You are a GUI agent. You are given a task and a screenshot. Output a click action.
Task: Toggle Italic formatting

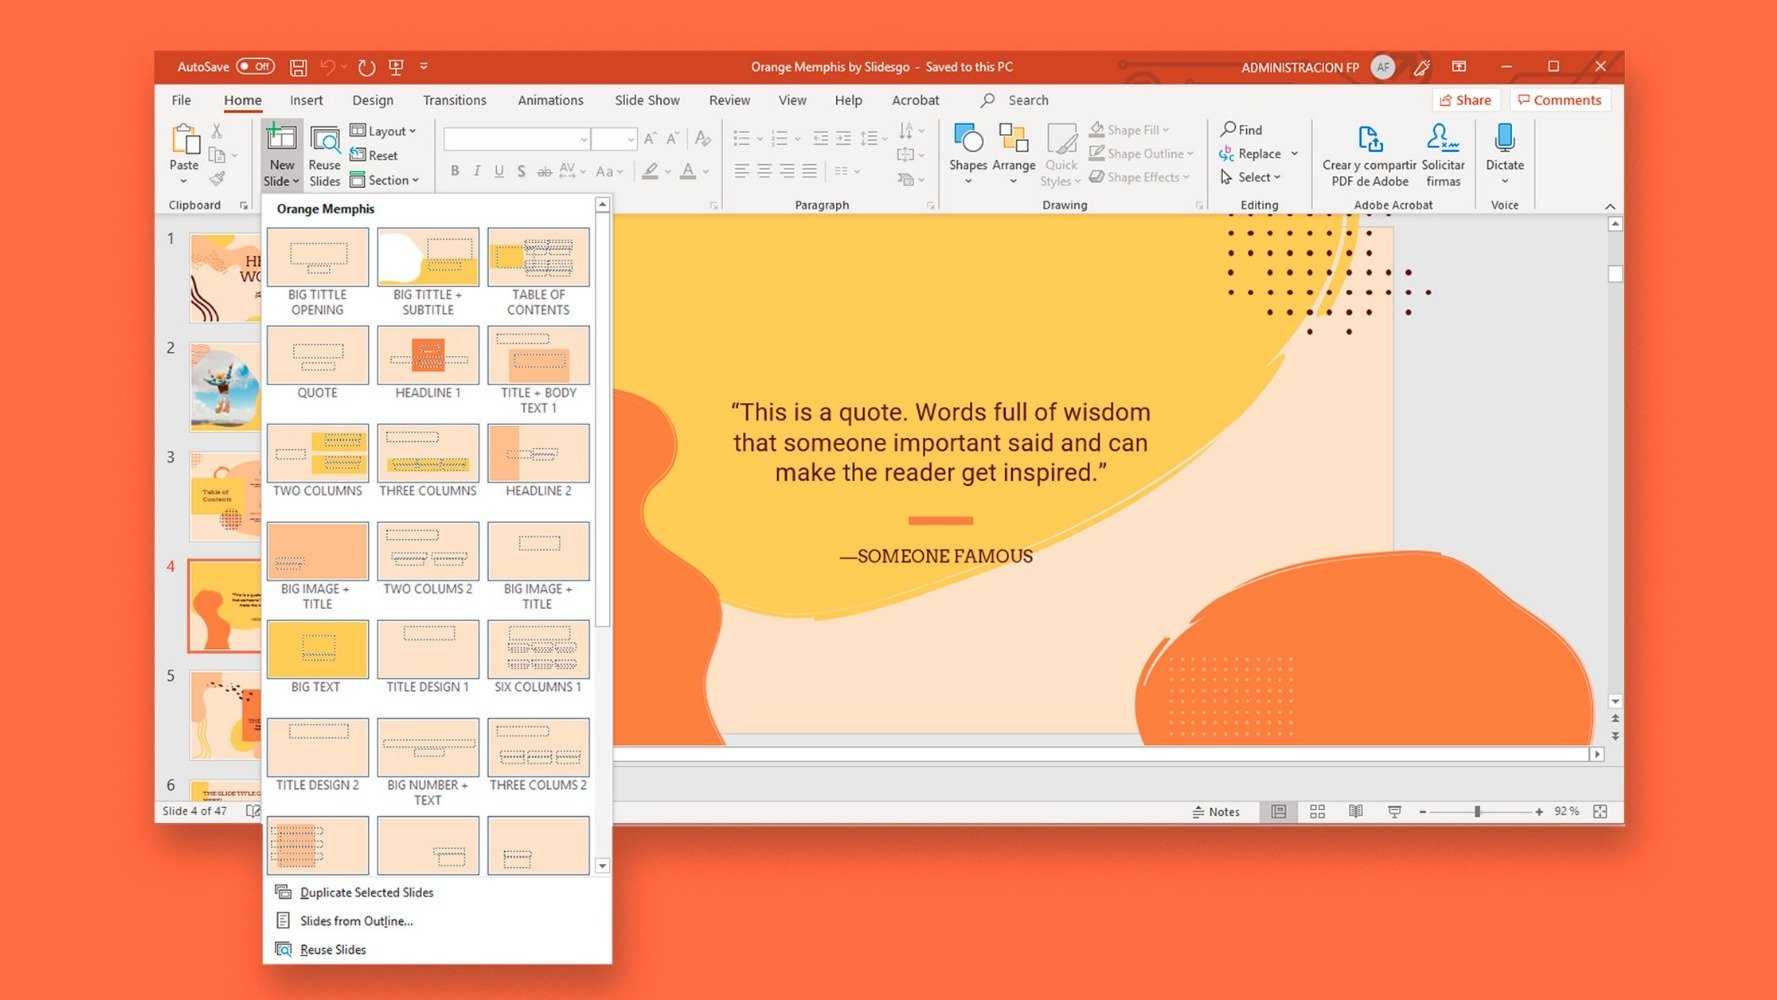click(477, 171)
